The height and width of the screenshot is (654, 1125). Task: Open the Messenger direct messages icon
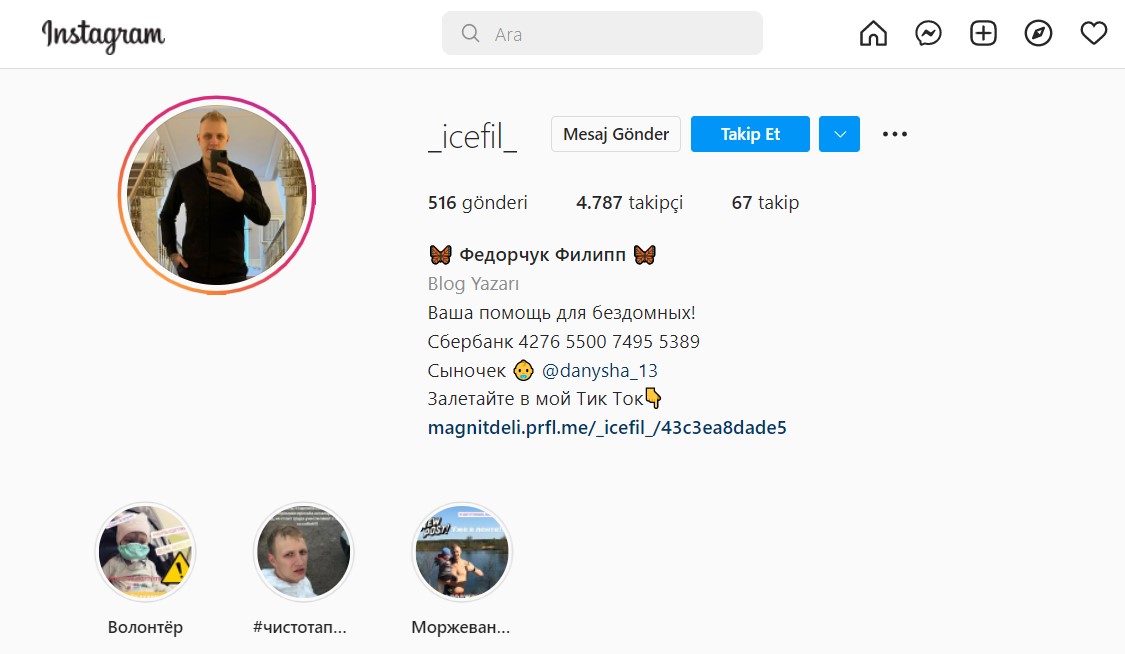click(928, 33)
